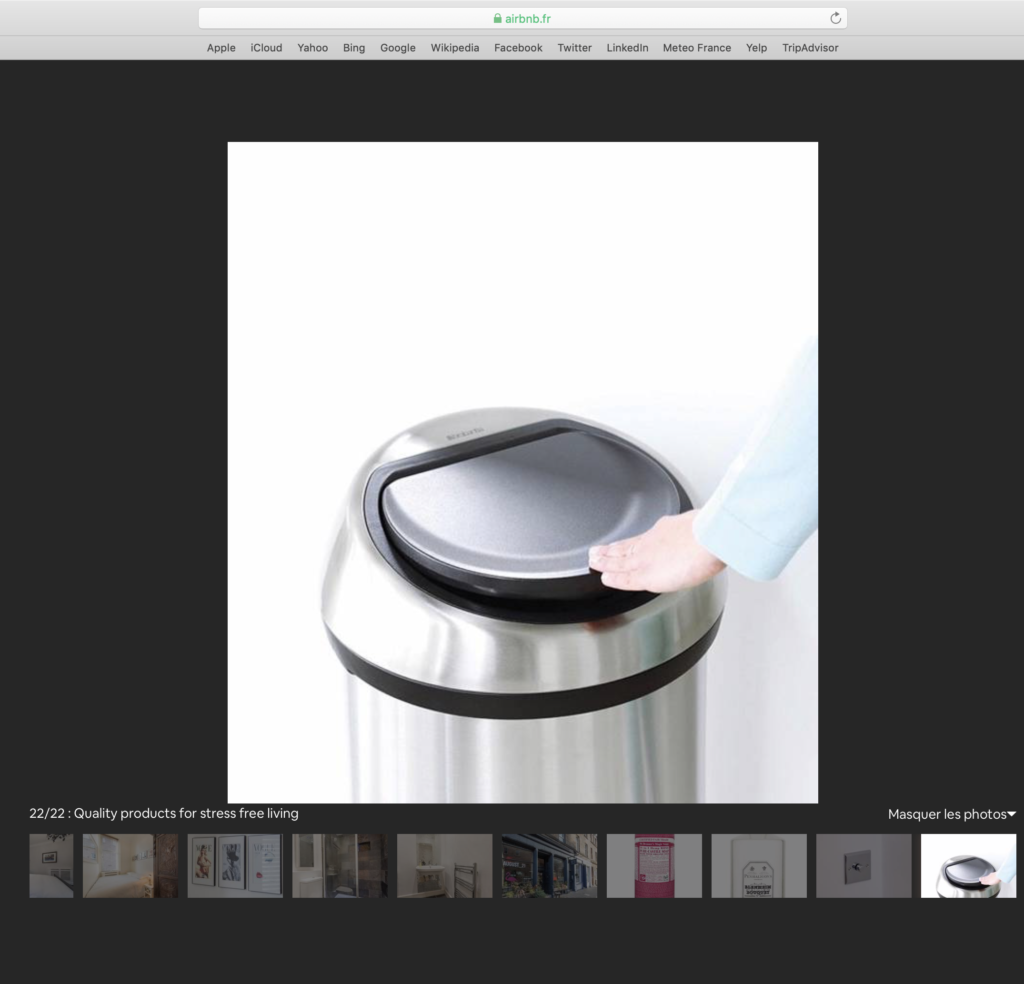Go to the TripAdvisor bookmark

pyautogui.click(x=810, y=48)
